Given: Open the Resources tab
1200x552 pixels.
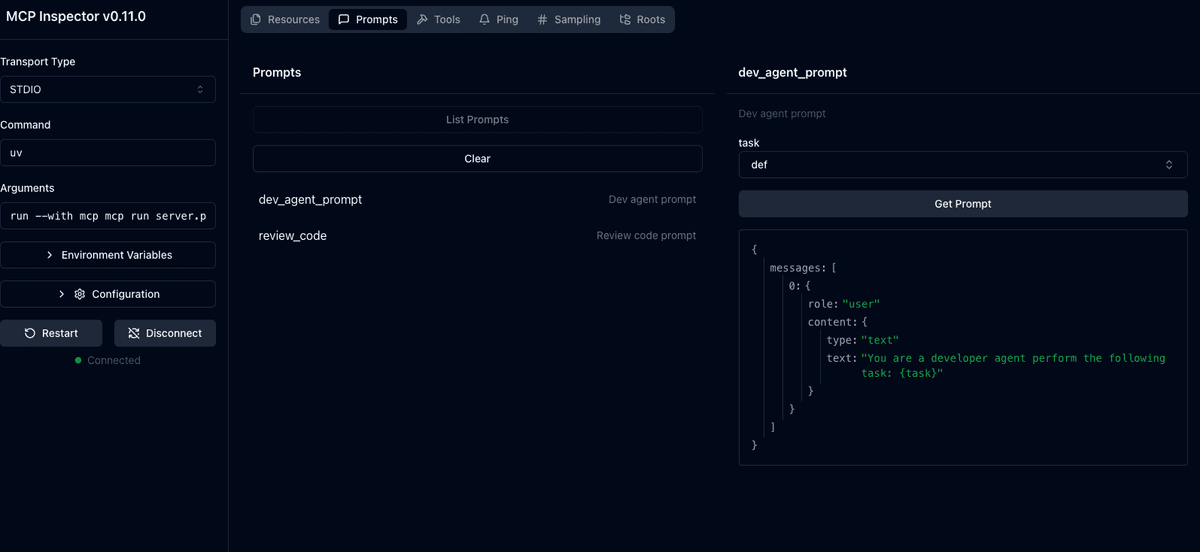Looking at the screenshot, I should (x=285, y=19).
